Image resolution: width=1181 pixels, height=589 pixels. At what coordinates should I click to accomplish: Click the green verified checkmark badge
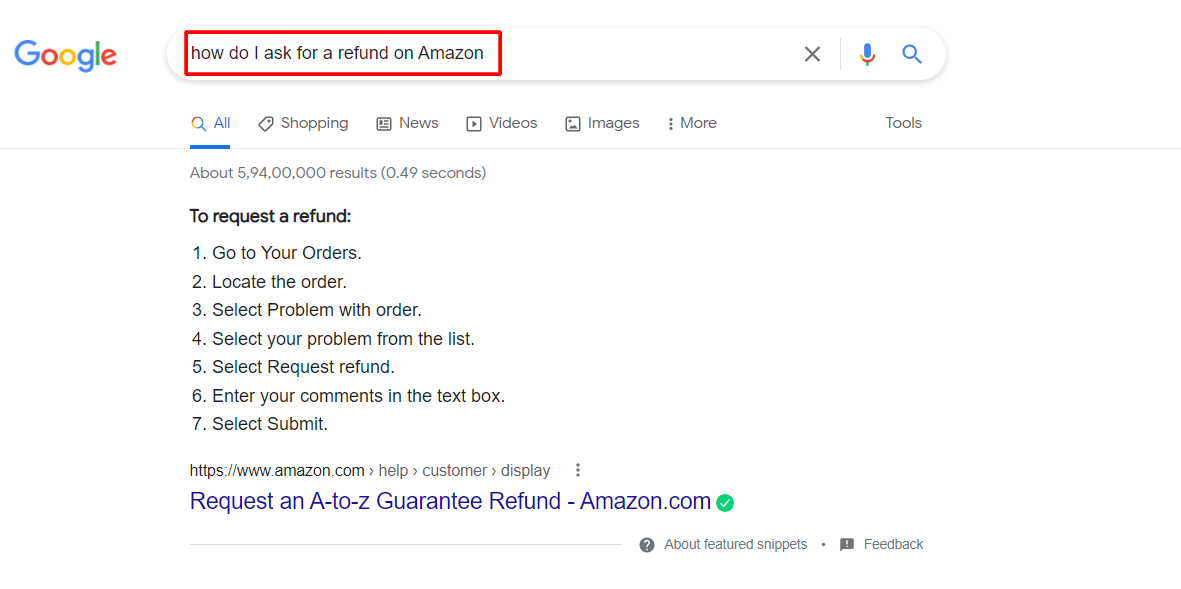pos(725,503)
